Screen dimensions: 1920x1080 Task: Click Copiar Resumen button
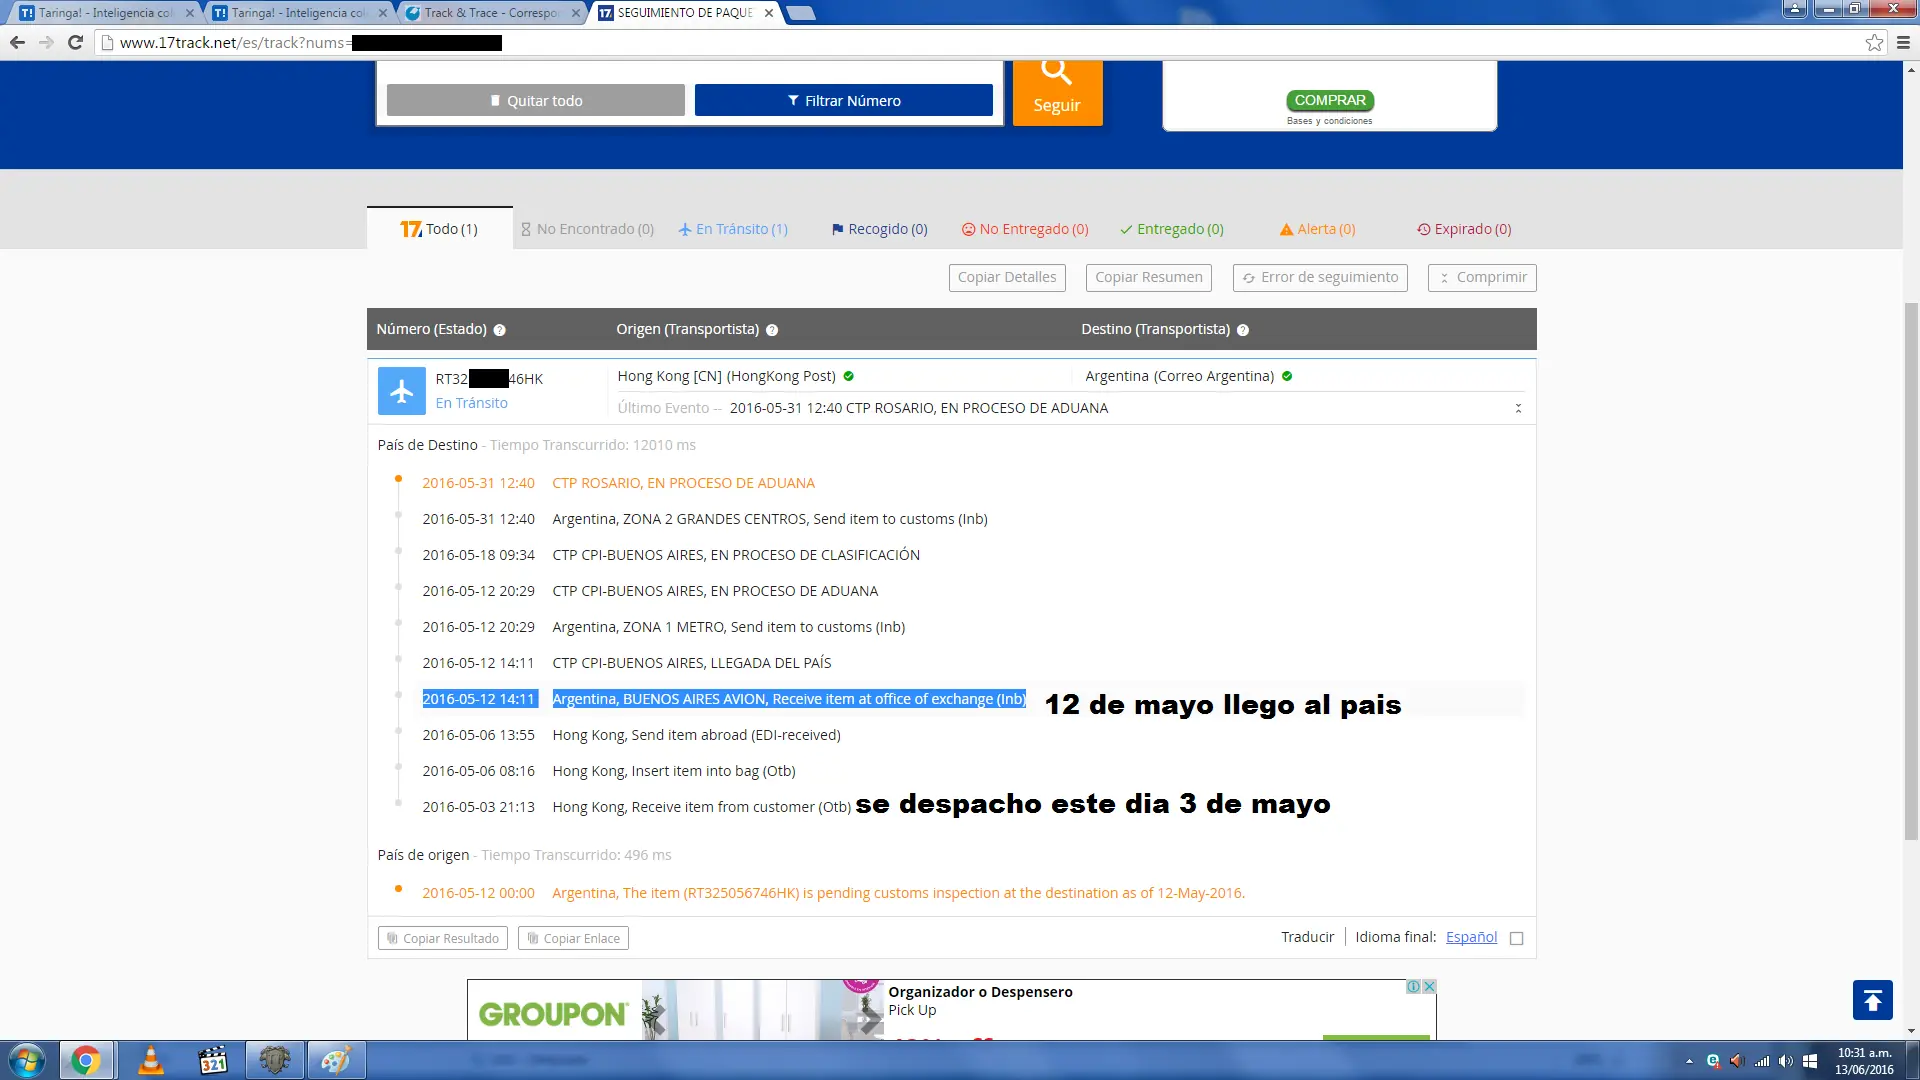[1149, 277]
